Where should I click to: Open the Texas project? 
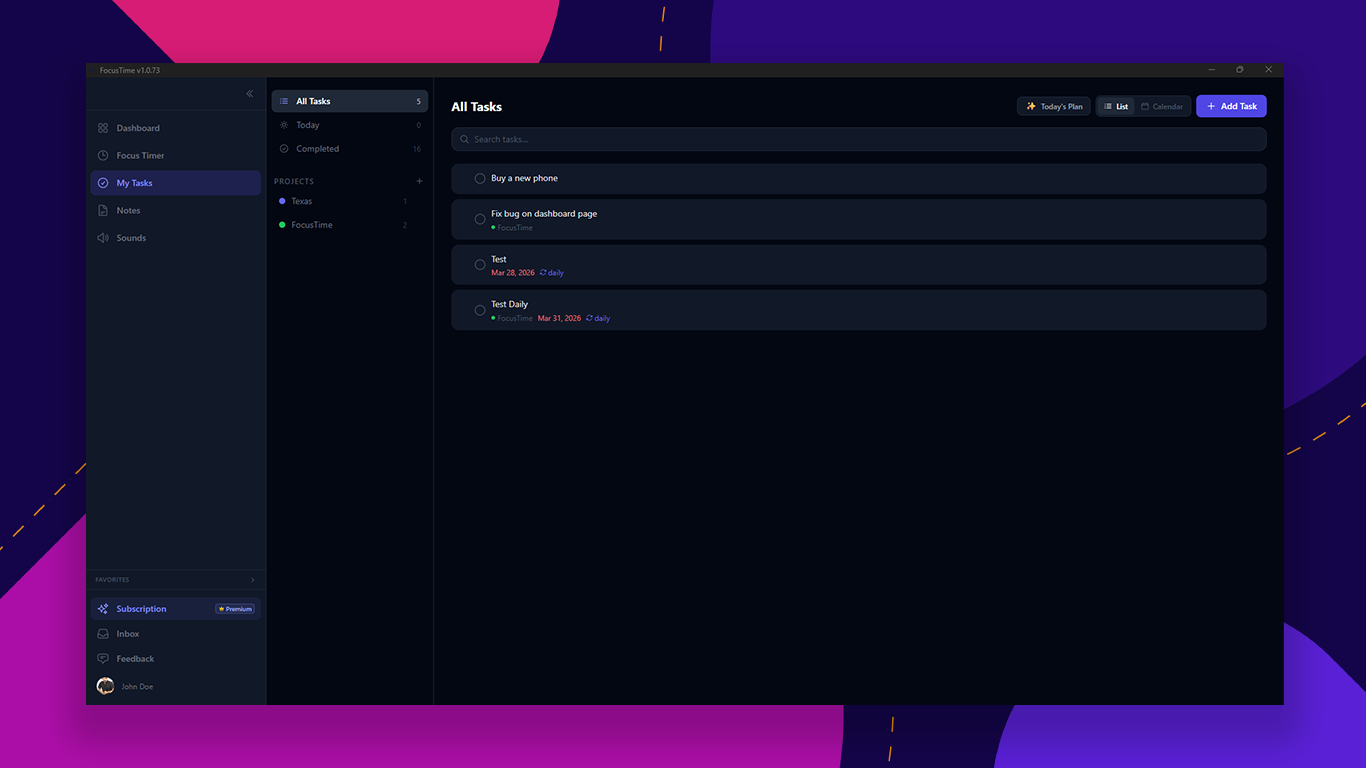tap(350, 201)
